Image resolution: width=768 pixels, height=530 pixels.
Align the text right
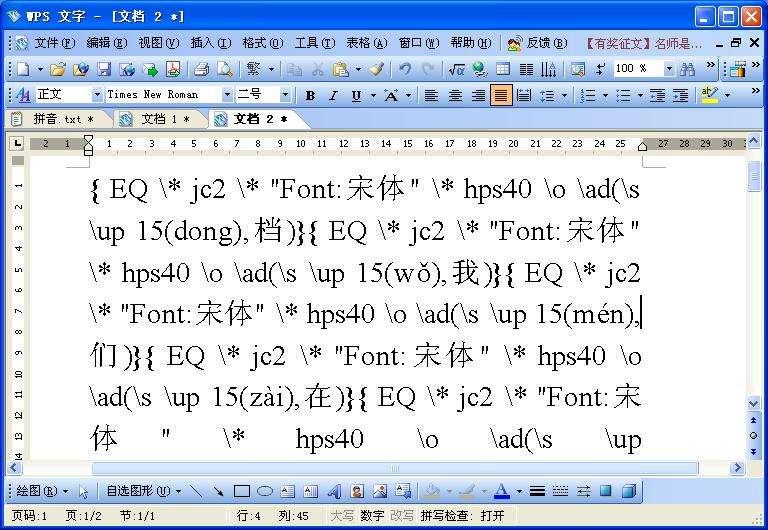tap(478, 95)
